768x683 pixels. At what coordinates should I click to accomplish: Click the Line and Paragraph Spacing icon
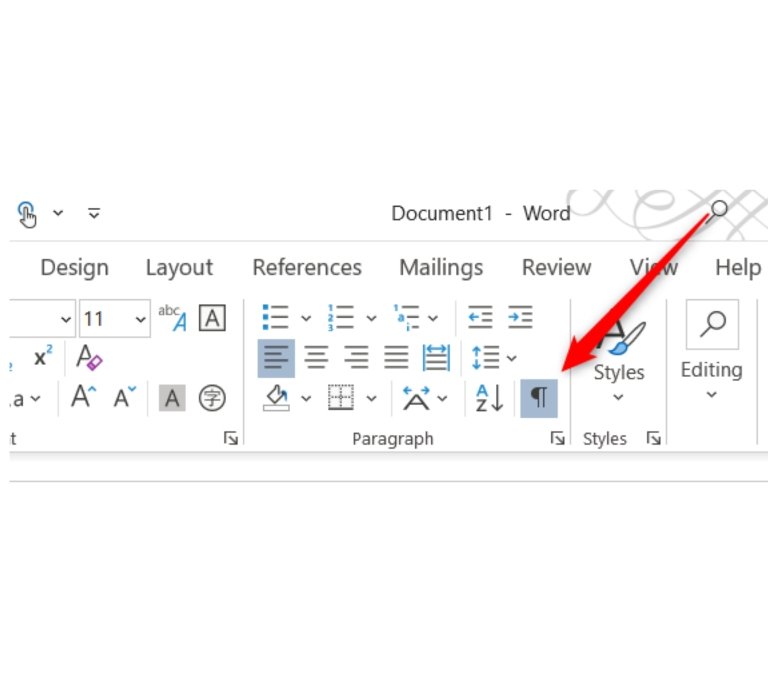click(485, 358)
